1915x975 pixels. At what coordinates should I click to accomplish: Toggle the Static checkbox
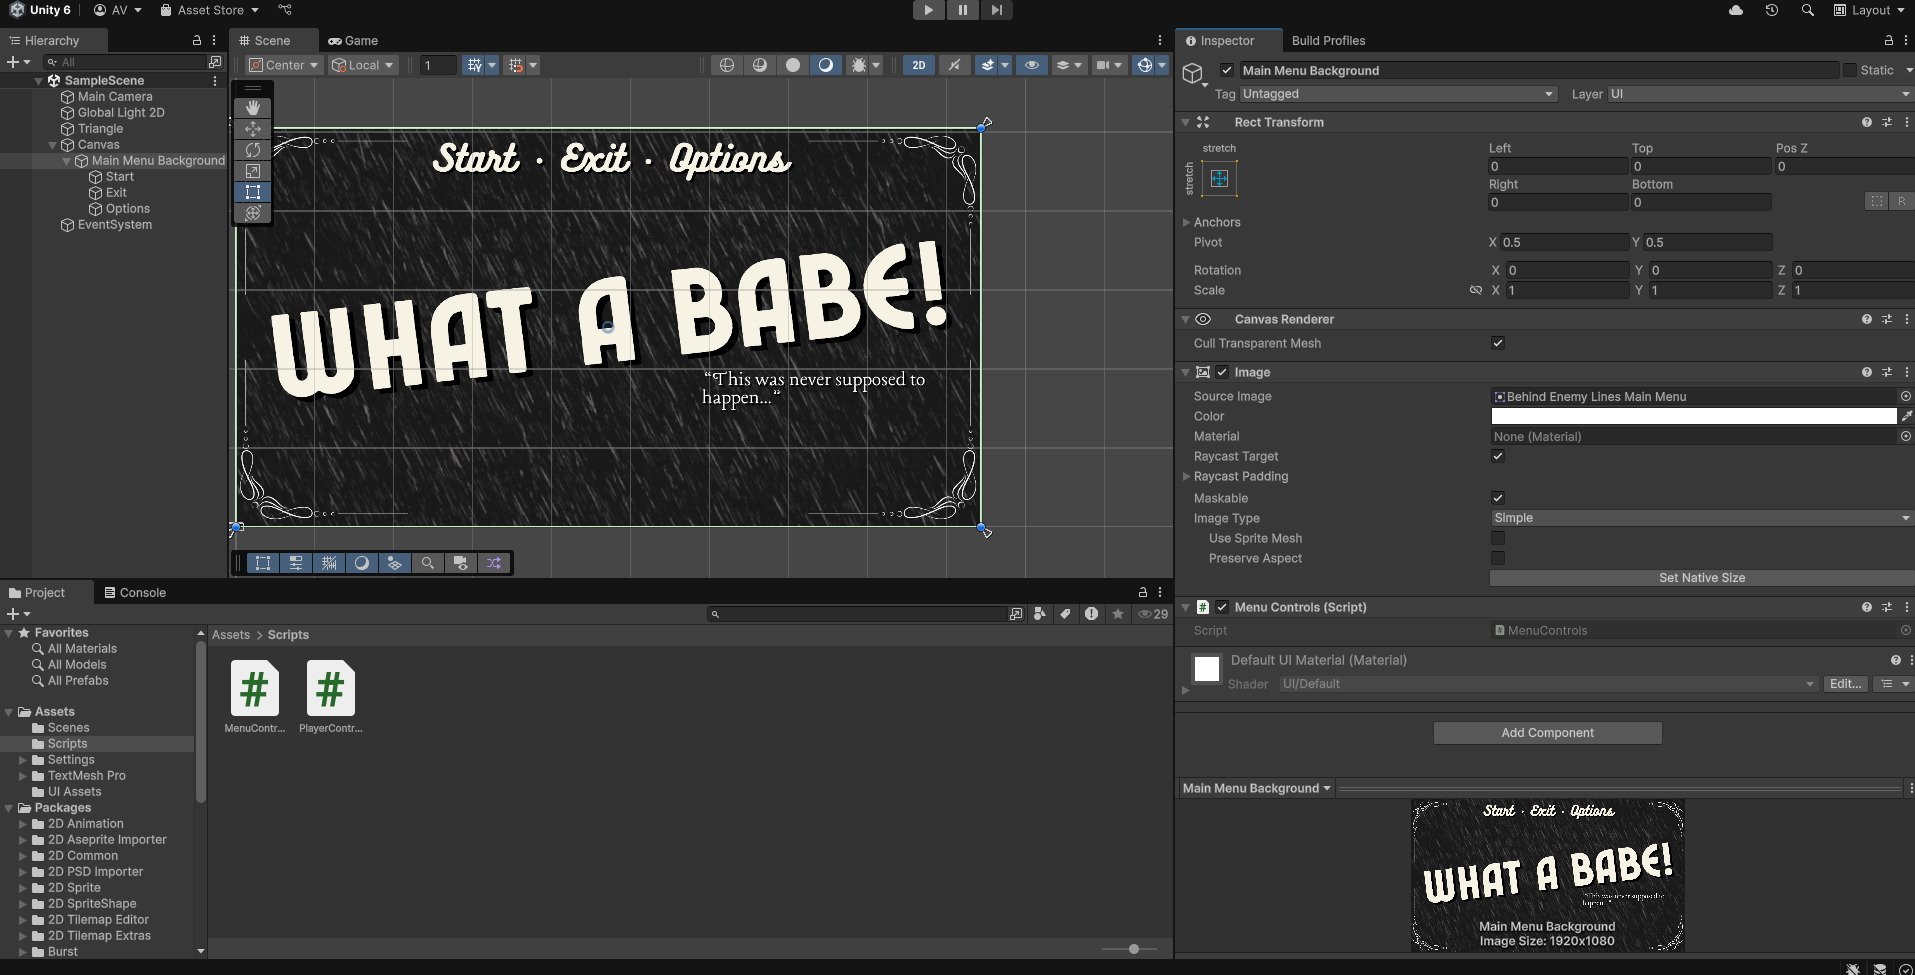tap(1850, 70)
